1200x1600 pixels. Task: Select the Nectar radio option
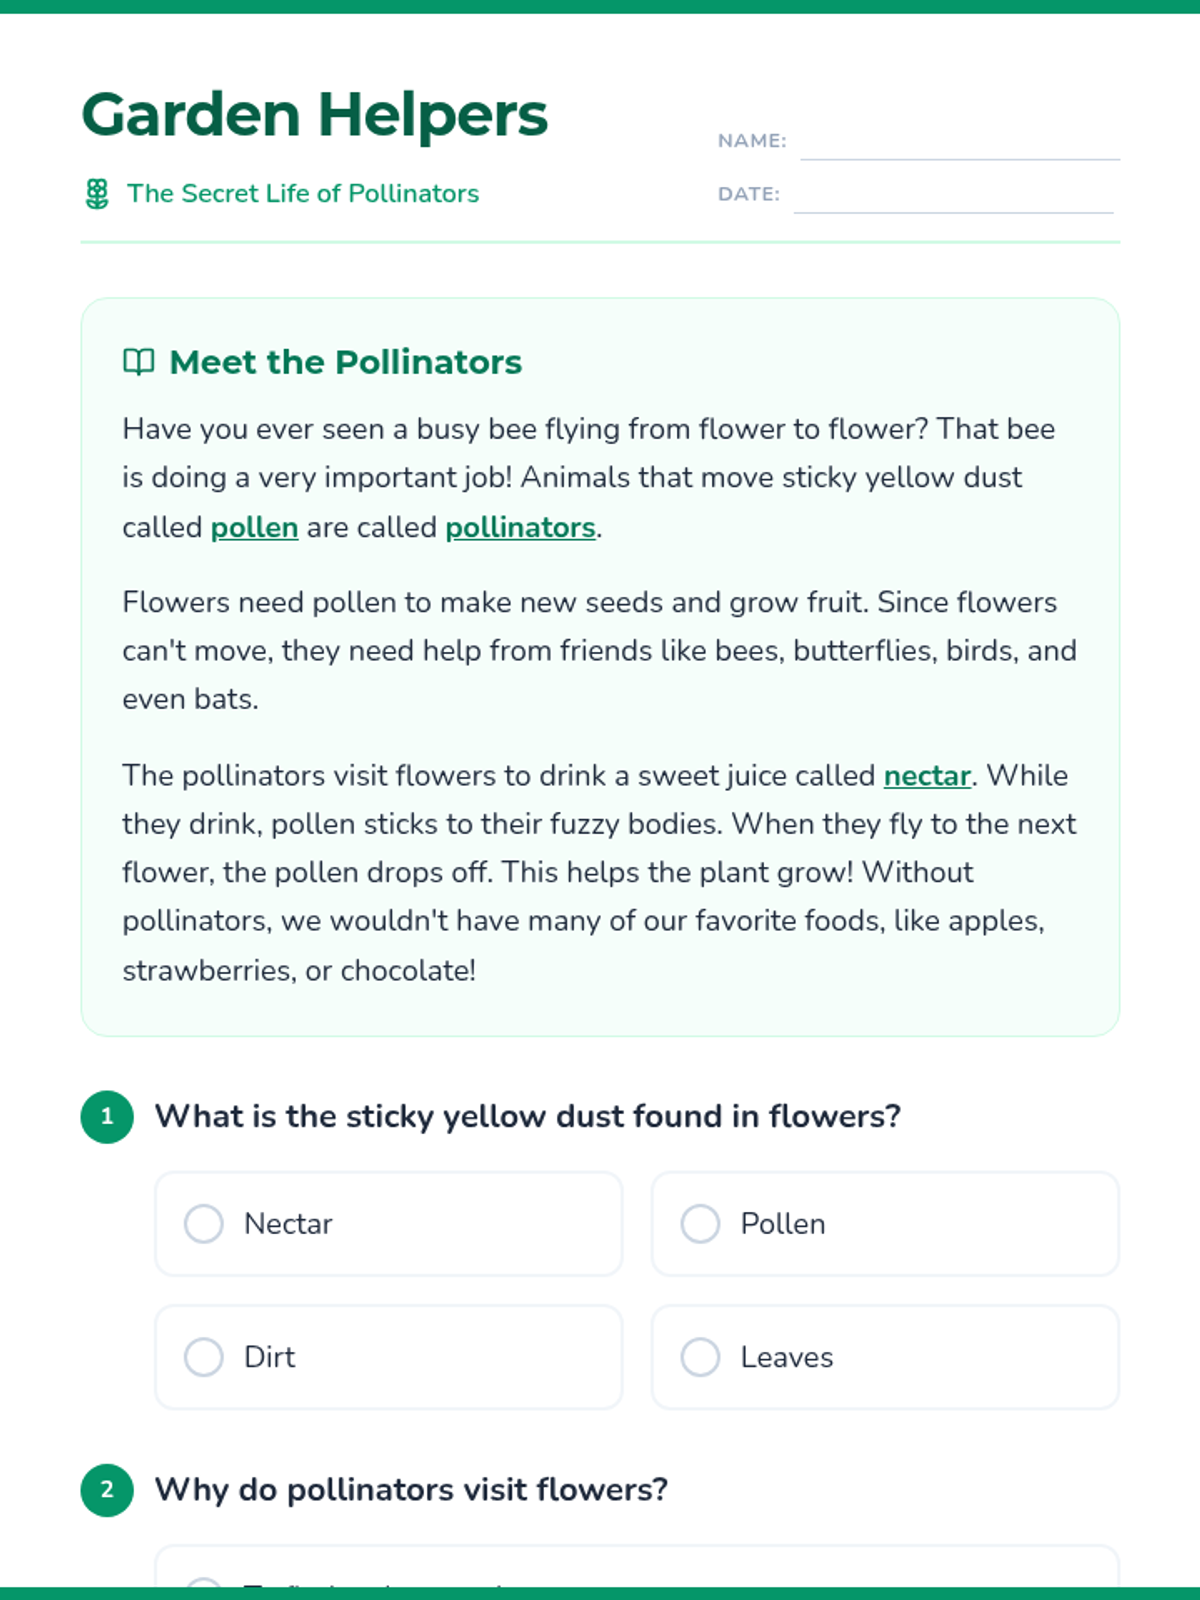[x=204, y=1223]
